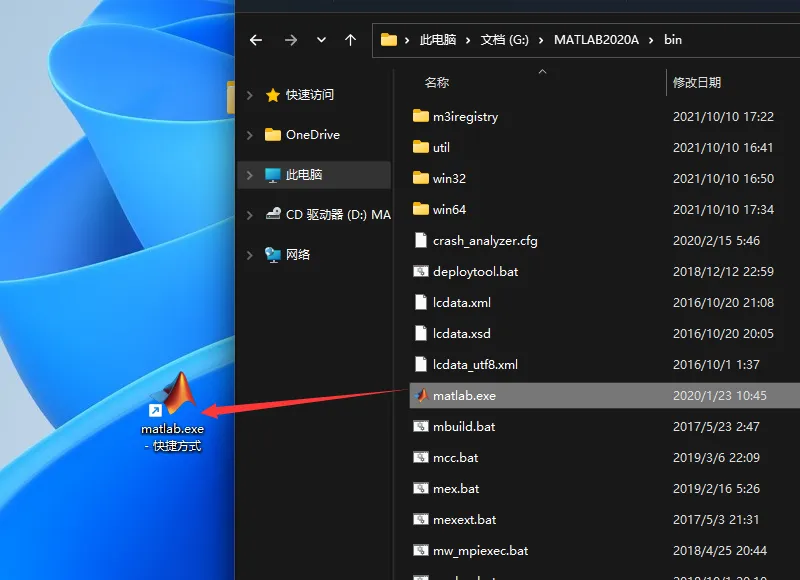The height and width of the screenshot is (580, 800).
Task: Select bin in the address breadcrumb
Action: tap(672, 40)
